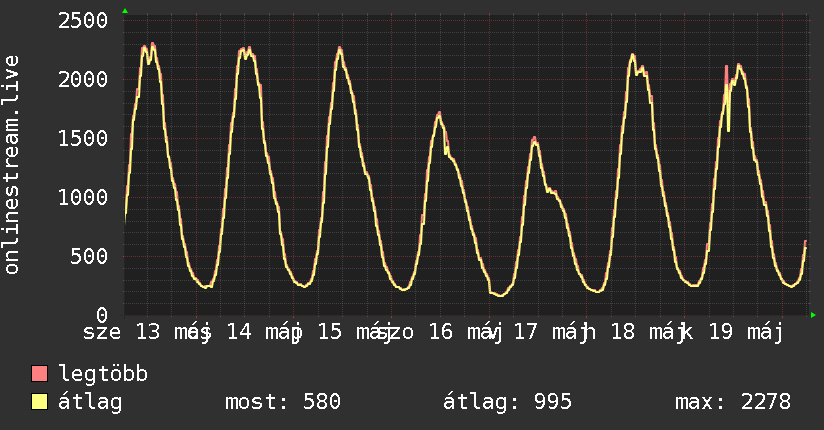Click the 'sze 13 máj' date label

click(x=147, y=332)
